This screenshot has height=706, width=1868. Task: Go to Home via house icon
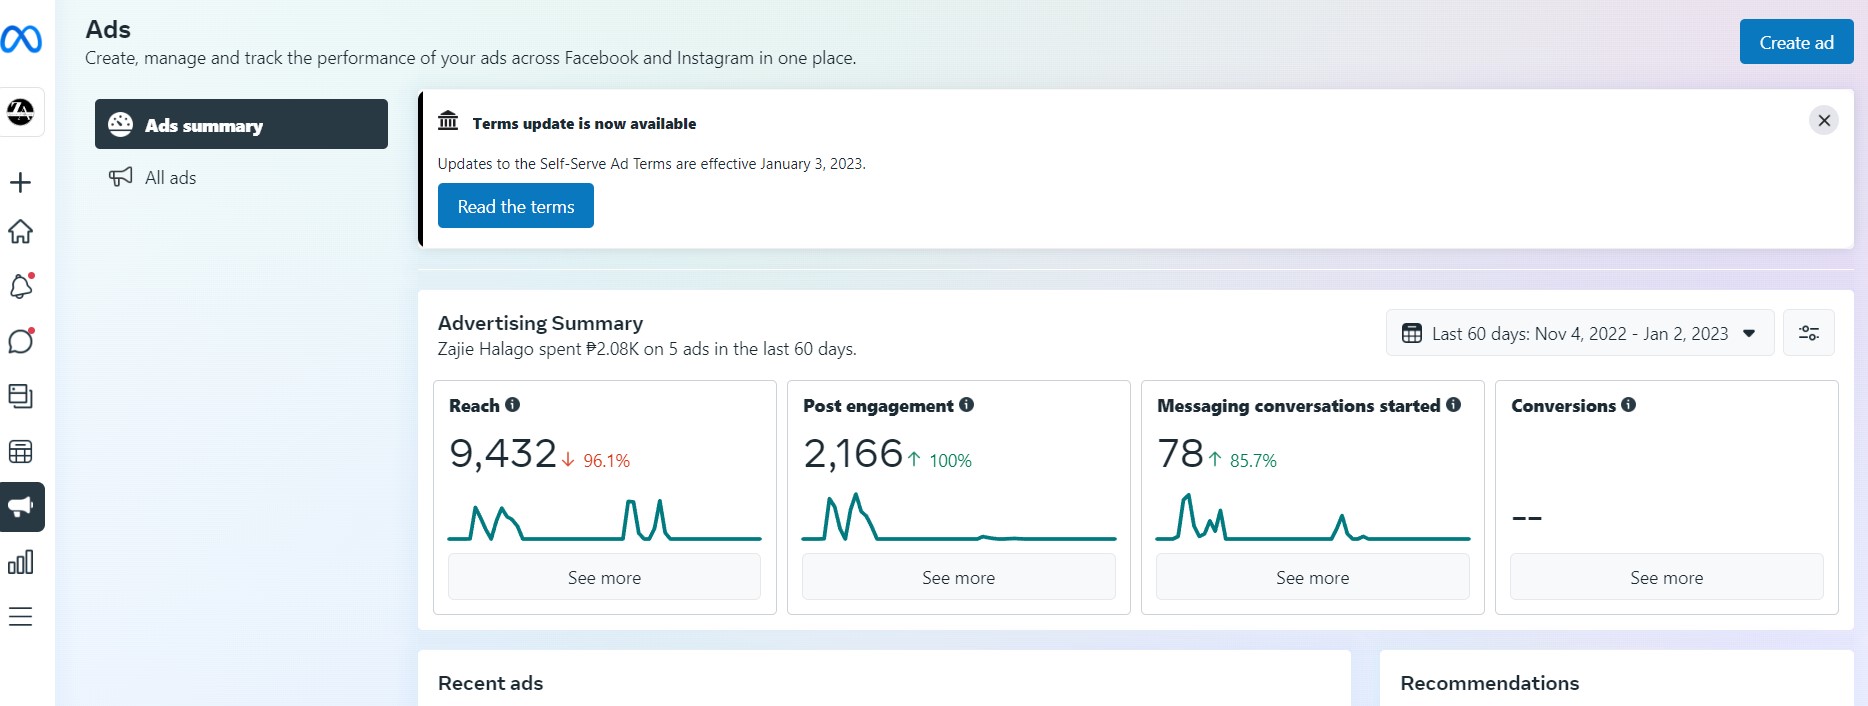(x=20, y=232)
